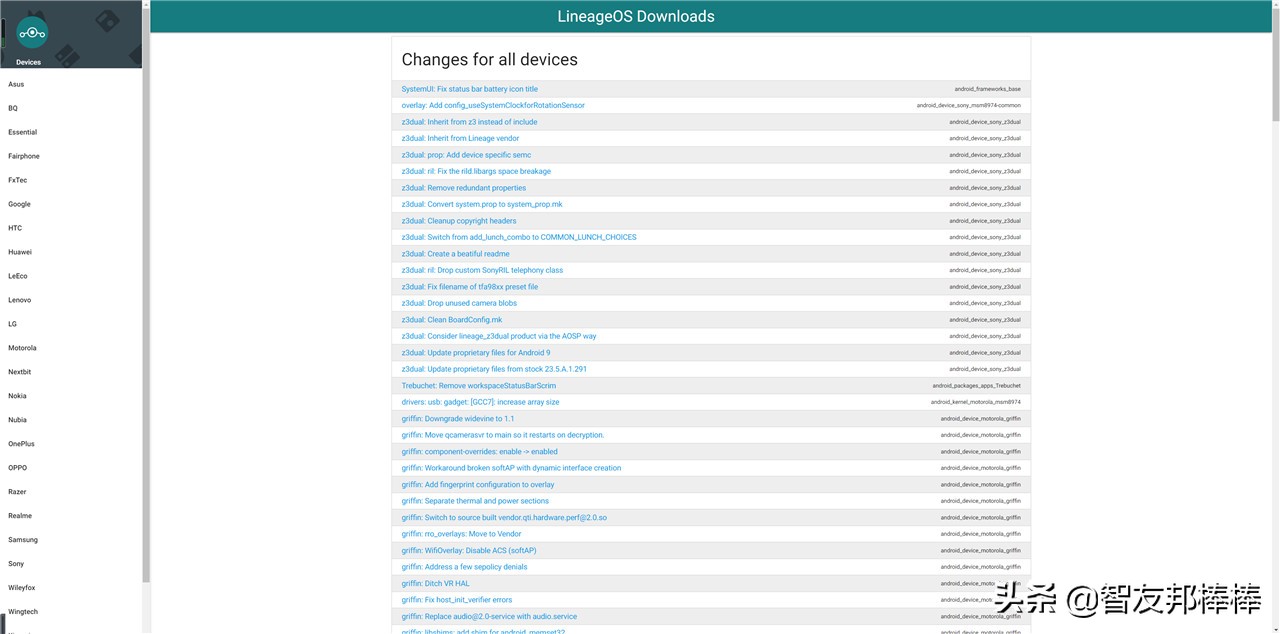Select Fairphone in the sidebar
Viewport: 1280px width, 634px height.
click(24, 156)
